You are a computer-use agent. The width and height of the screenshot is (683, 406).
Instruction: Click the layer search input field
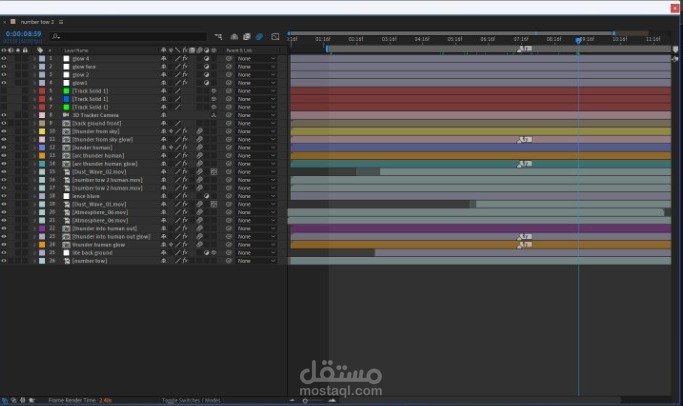tap(128, 37)
